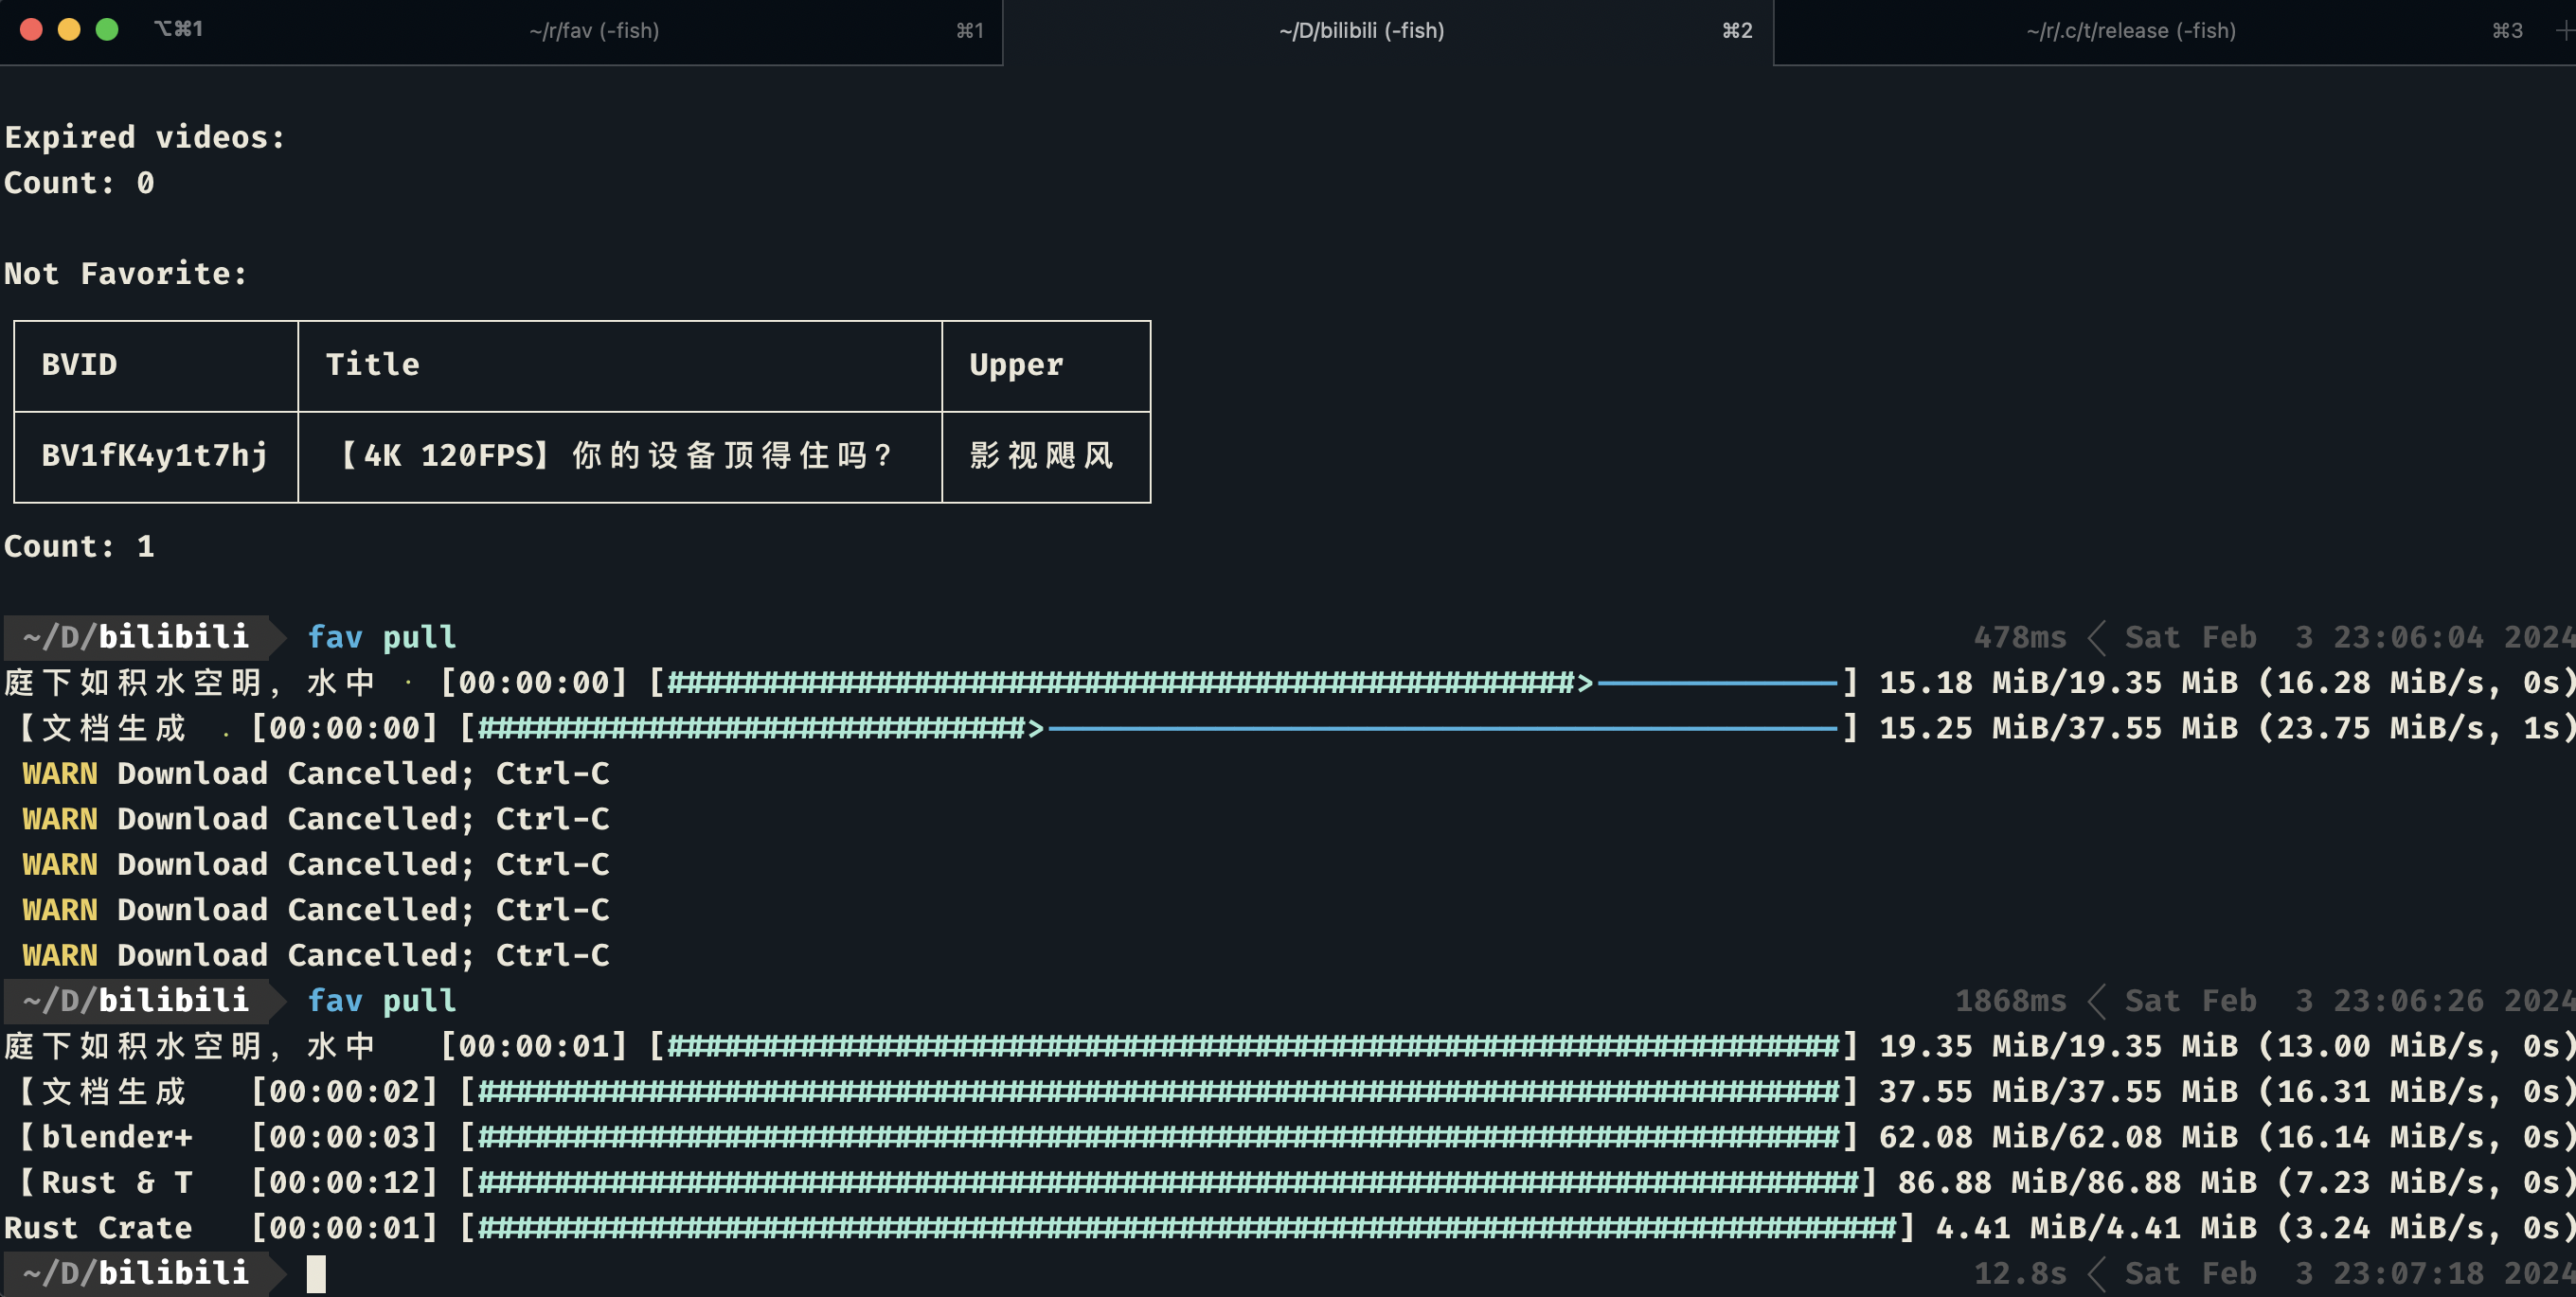Screen dimensions: 2576x1297
Task: Click the first 'fav pull' command text
Action: [x=381, y=637]
